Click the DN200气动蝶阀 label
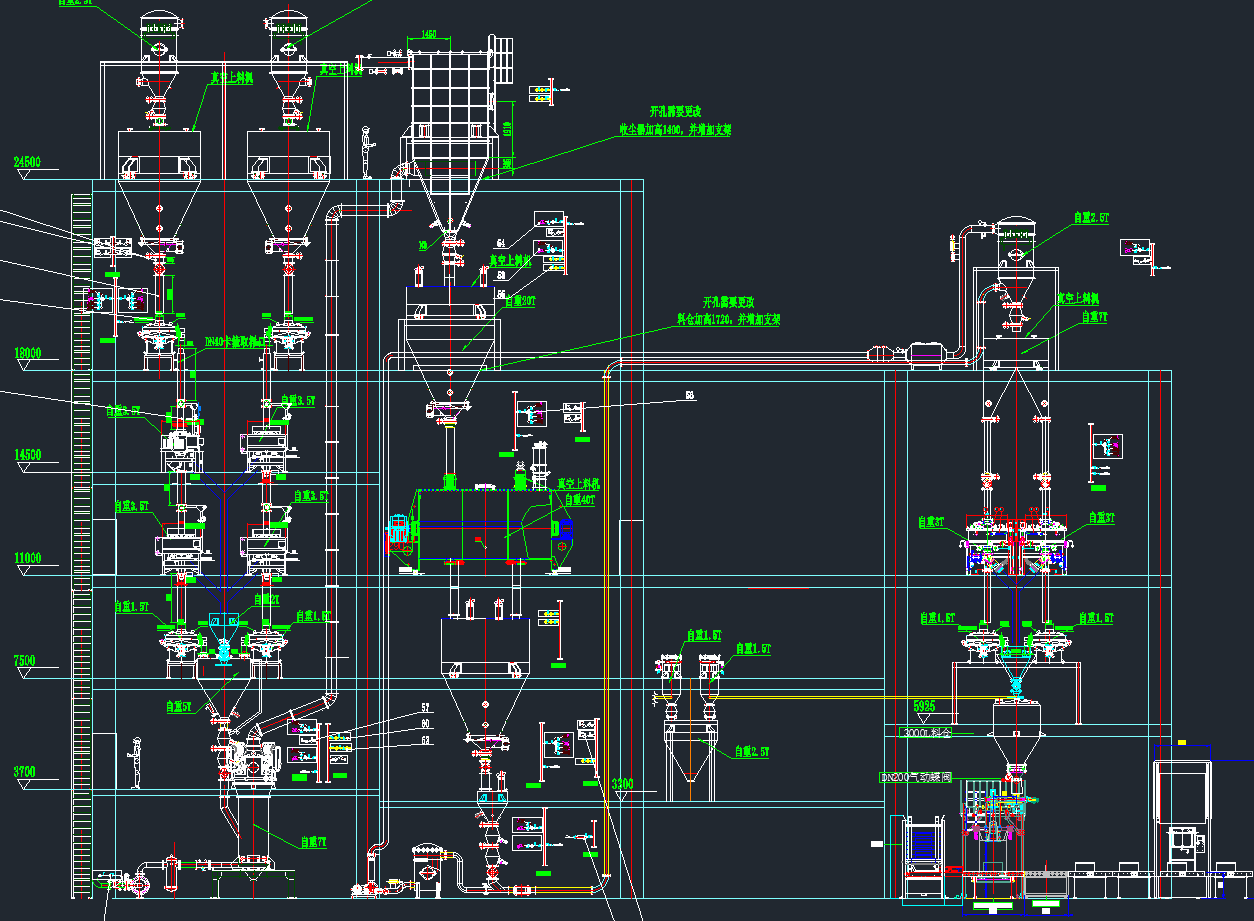Screen dimensions: 1254x921 point(914,777)
